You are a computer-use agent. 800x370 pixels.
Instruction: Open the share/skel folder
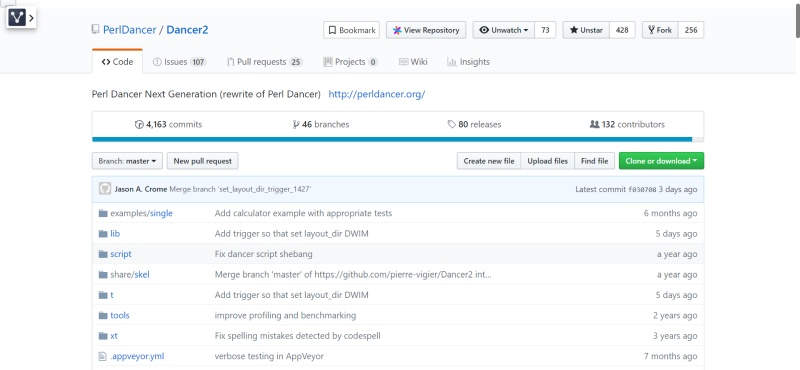point(130,275)
